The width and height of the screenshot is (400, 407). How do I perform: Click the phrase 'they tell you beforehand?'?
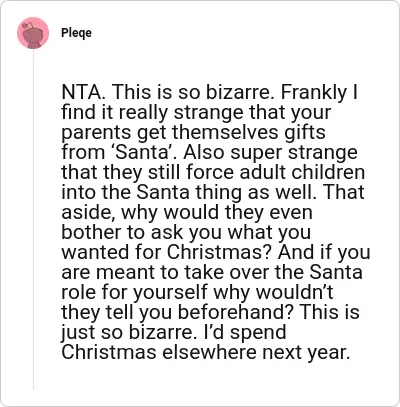pyautogui.click(x=178, y=312)
